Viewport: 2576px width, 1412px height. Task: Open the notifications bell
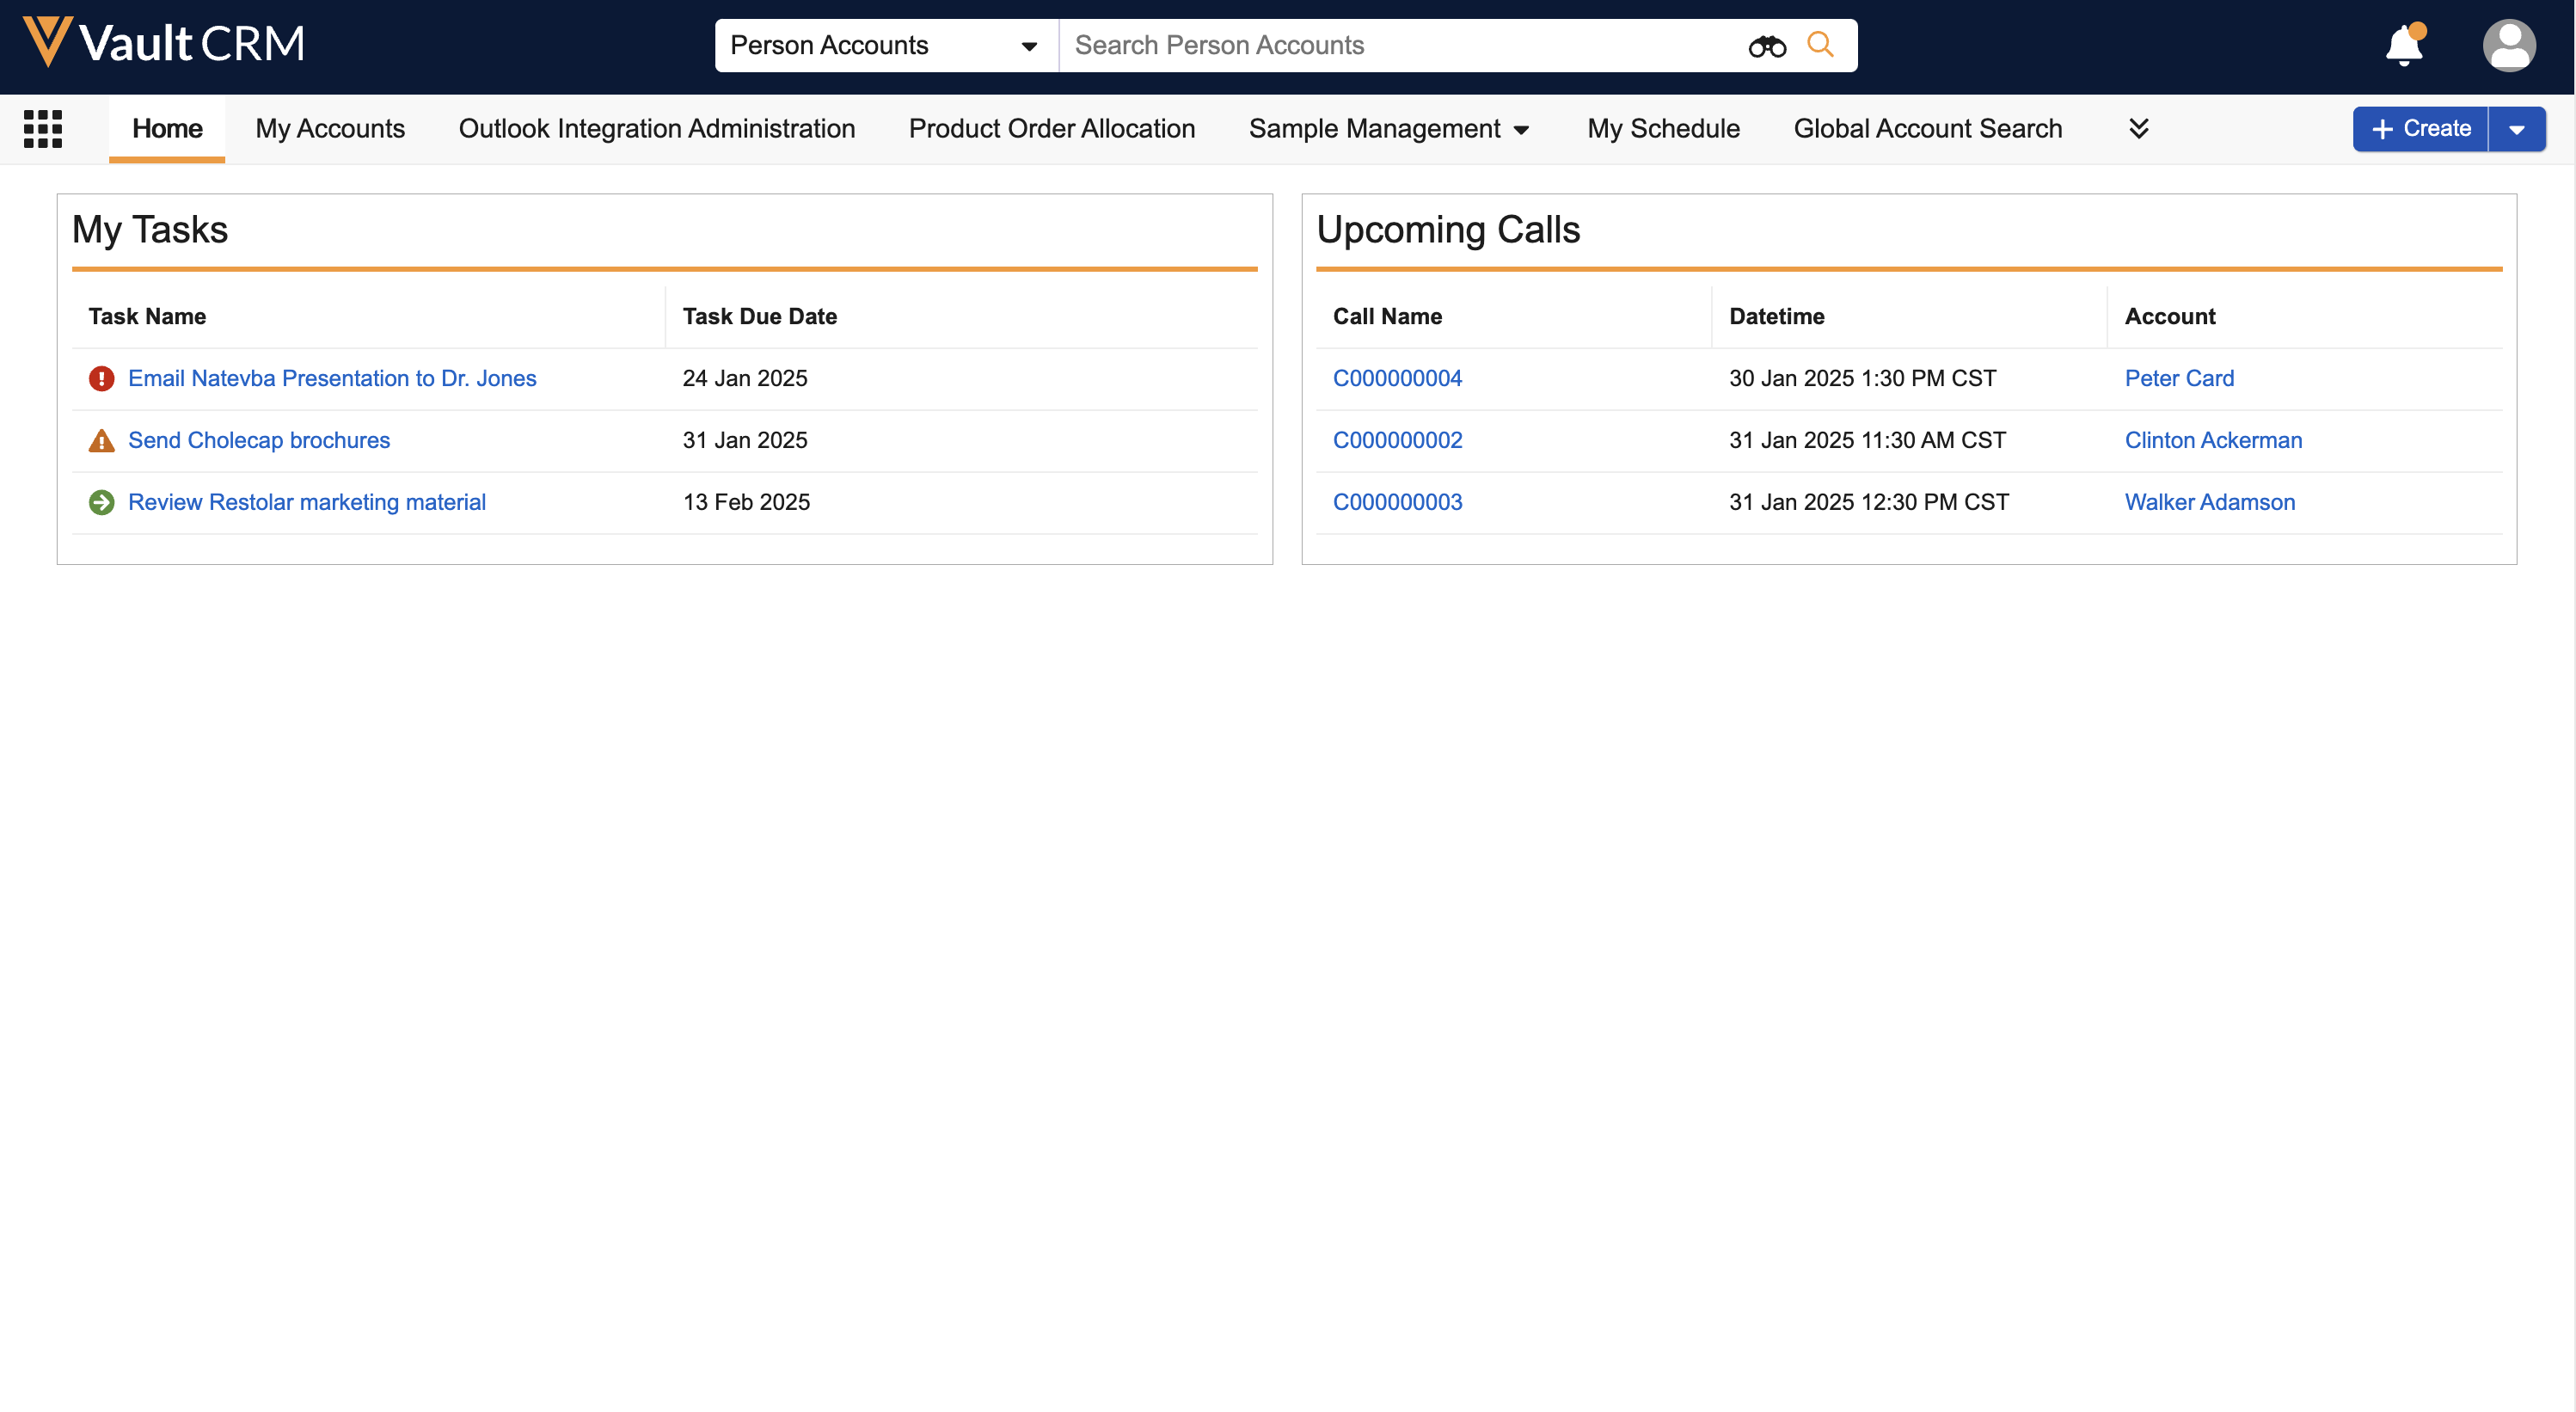pos(2404,46)
